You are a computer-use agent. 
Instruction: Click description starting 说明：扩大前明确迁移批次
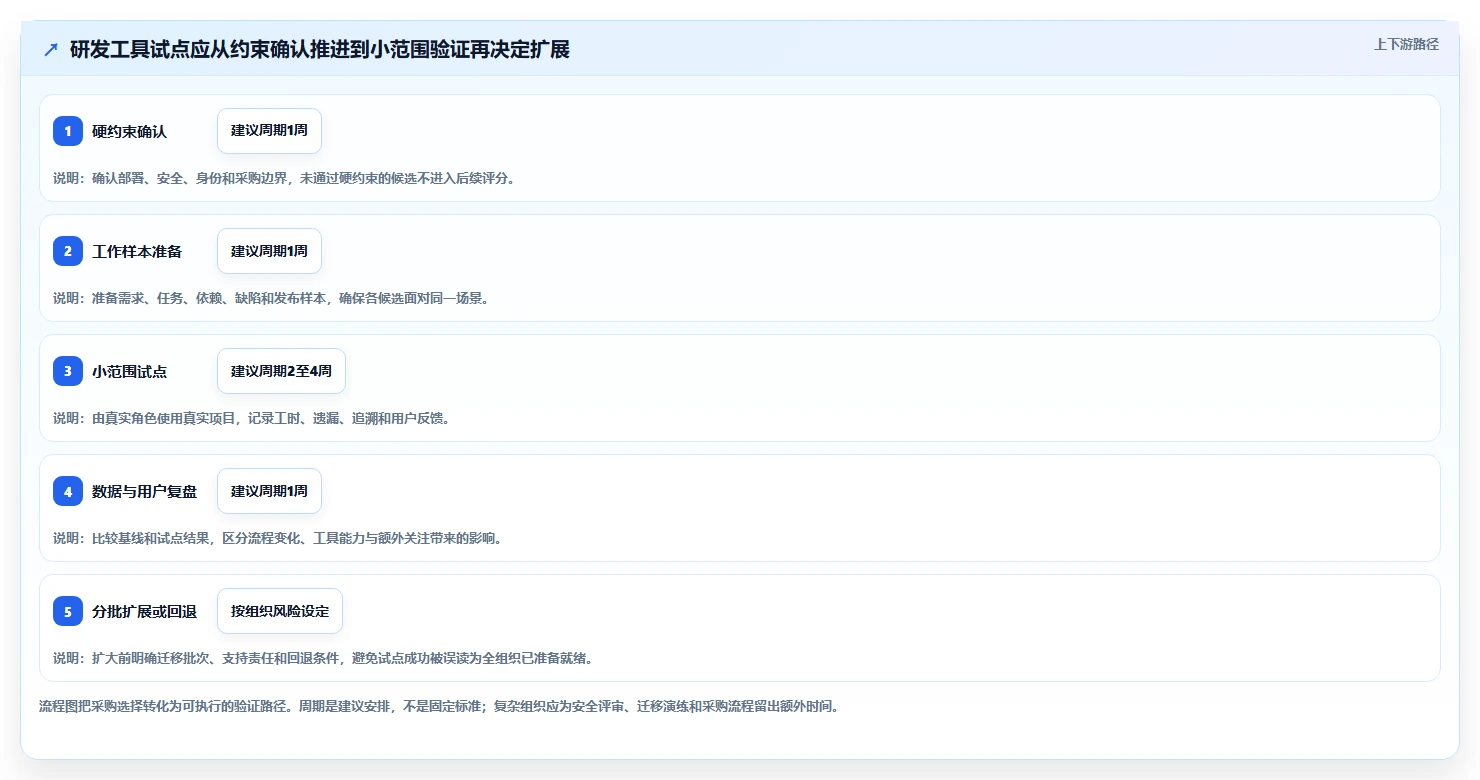pos(323,658)
